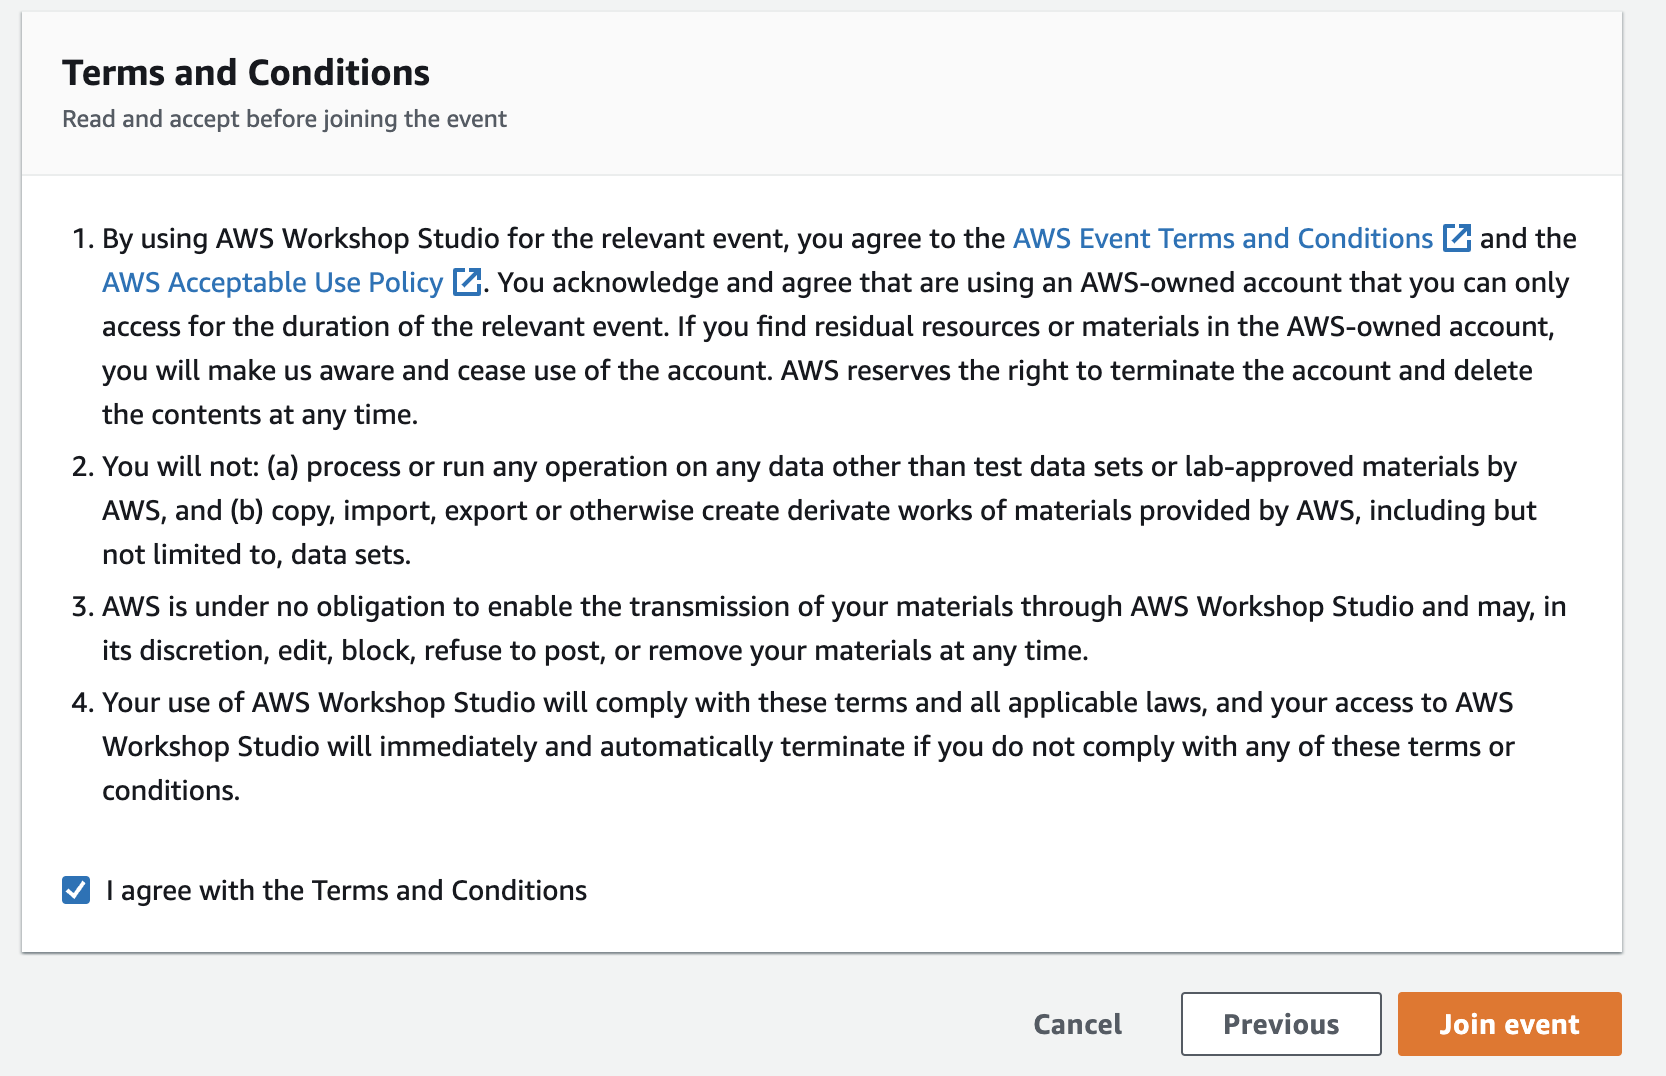The image size is (1666, 1076).
Task: Click 'Read and accept before joining the event' subtitle
Action: [284, 119]
